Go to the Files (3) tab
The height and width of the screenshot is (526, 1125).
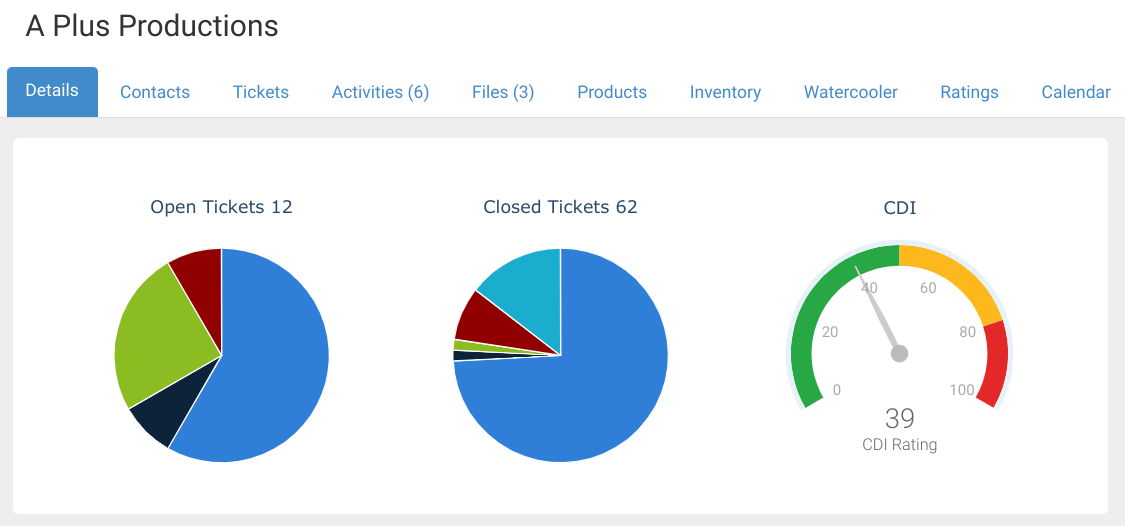pos(503,92)
